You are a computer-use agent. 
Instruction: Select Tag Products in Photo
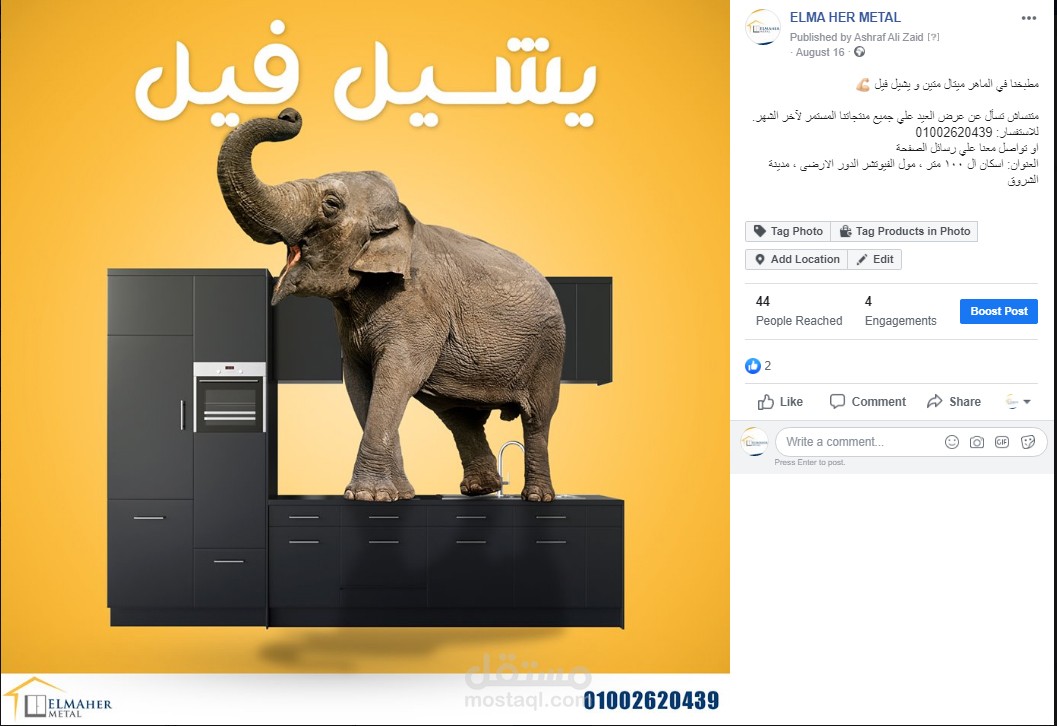click(904, 231)
